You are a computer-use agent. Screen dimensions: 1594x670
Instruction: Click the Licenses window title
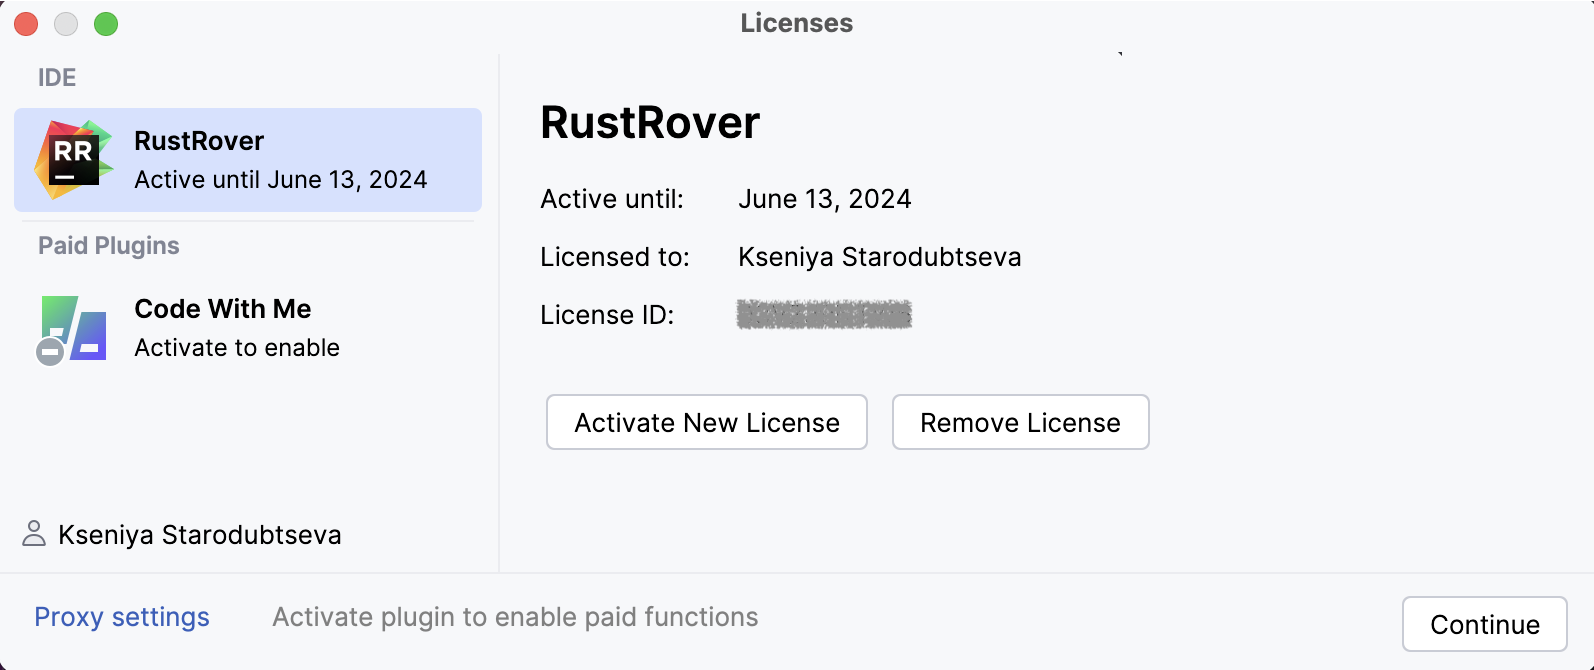click(797, 23)
